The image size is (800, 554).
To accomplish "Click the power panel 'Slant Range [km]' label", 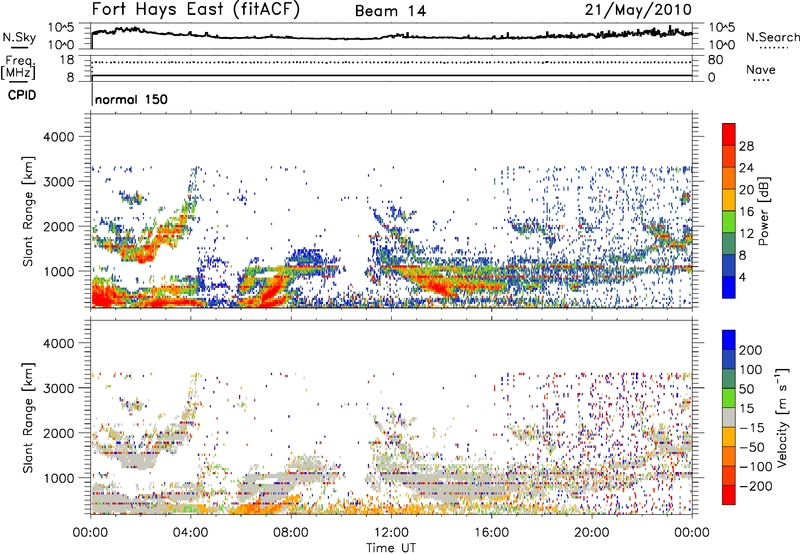I will [x=28, y=211].
